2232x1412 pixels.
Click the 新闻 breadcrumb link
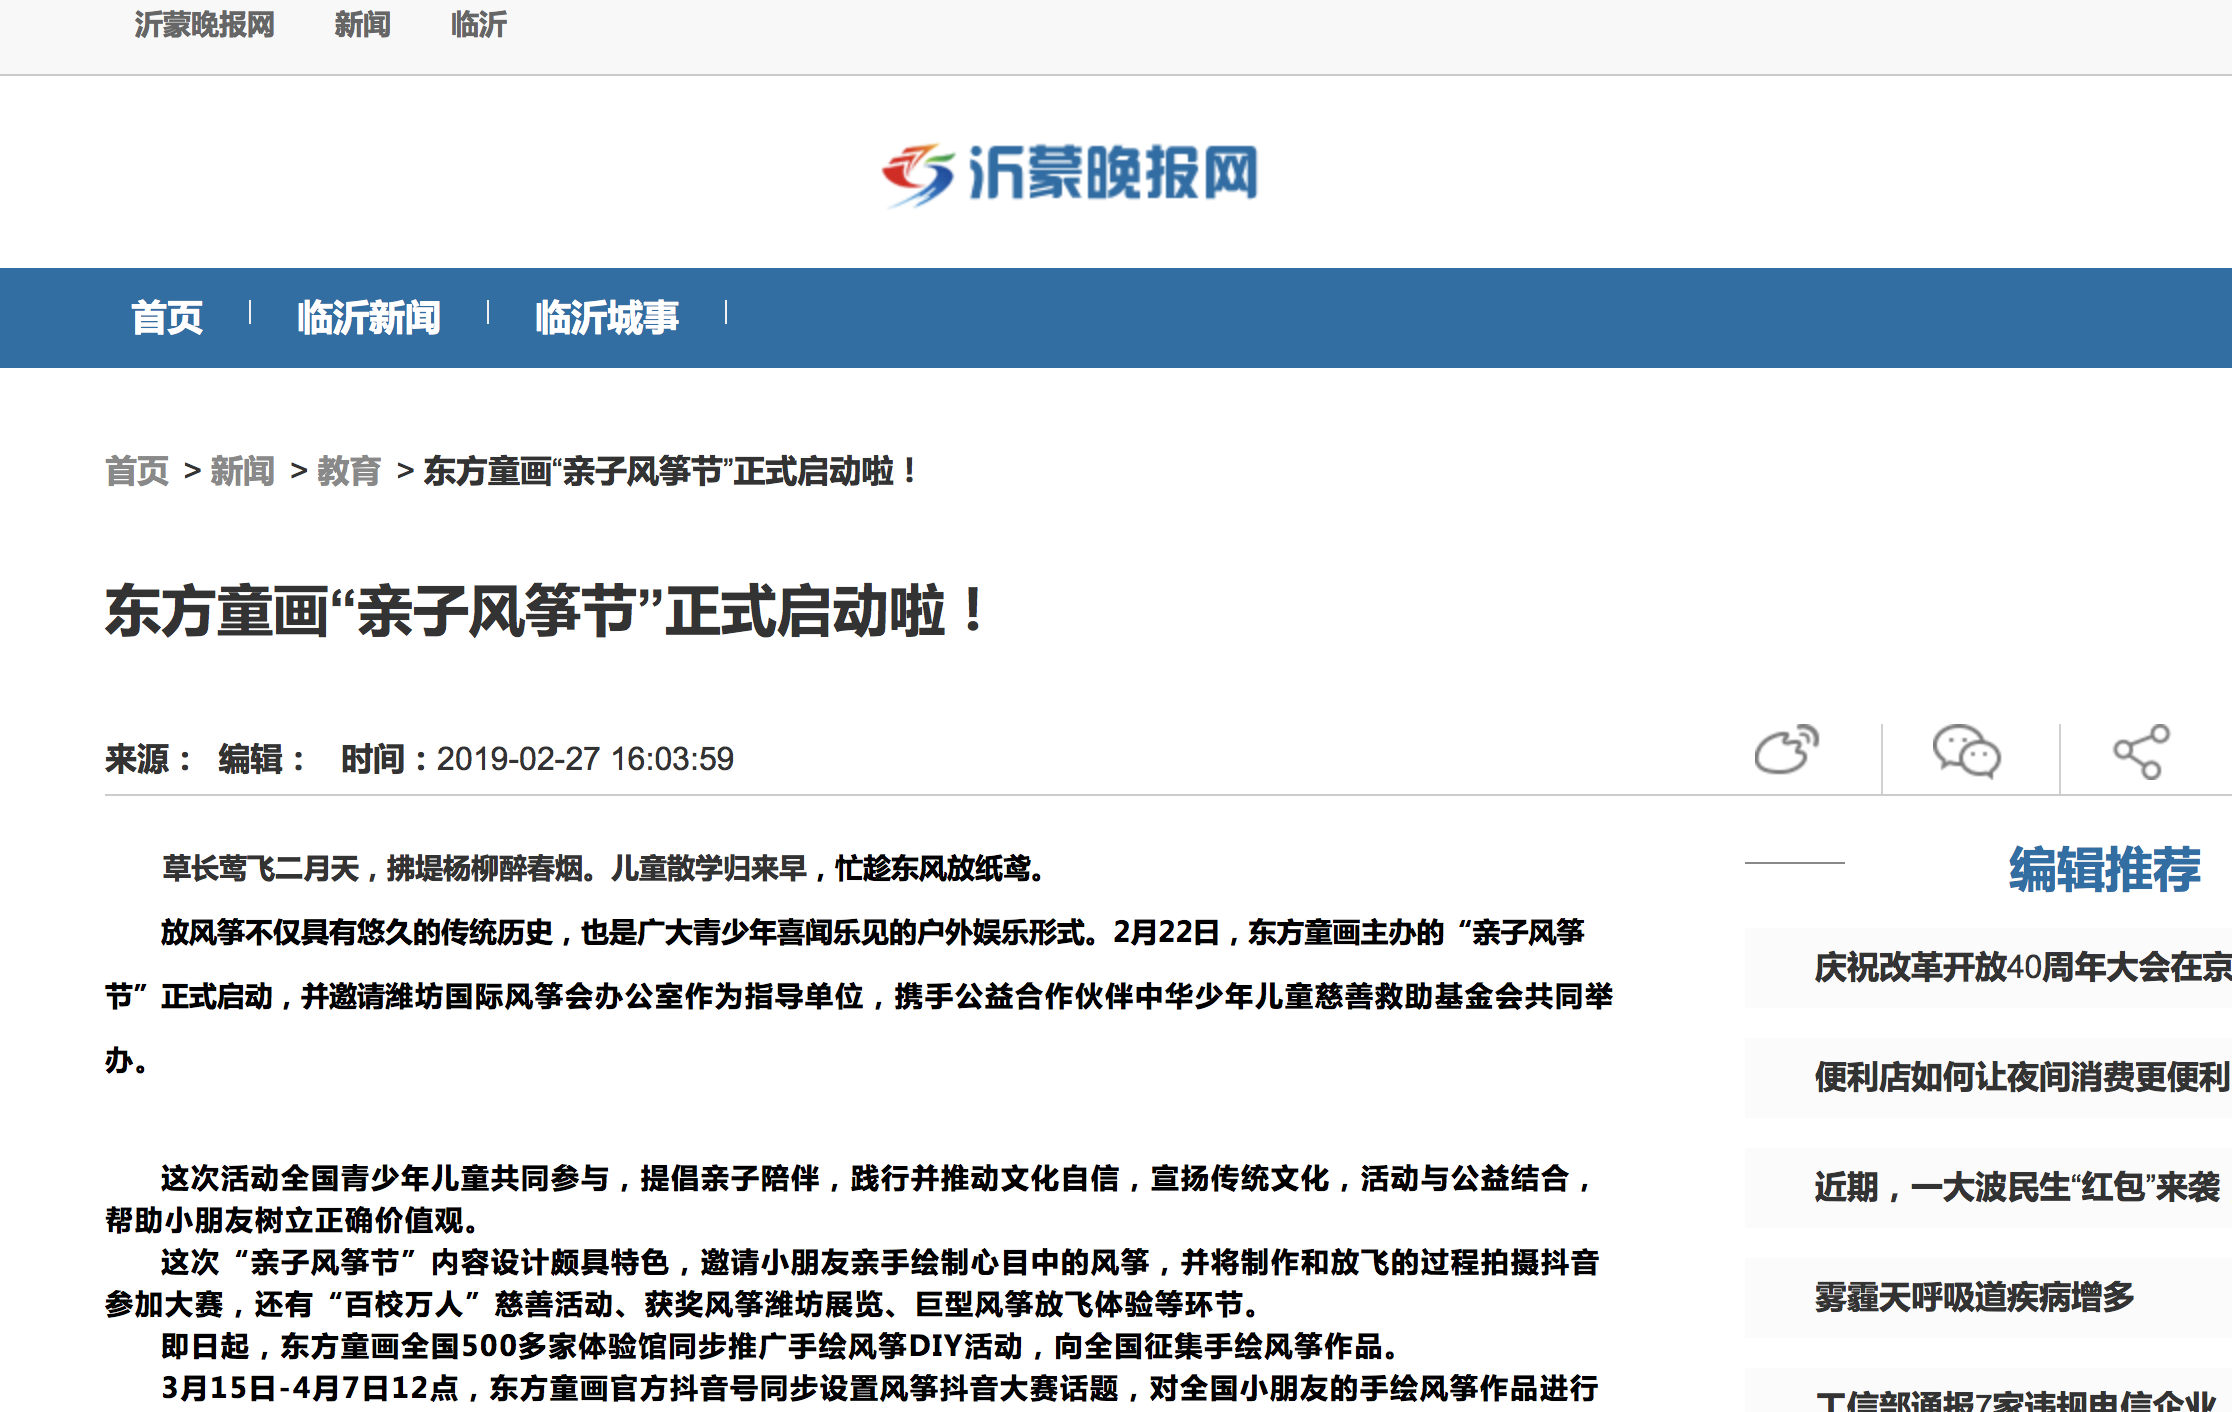[243, 471]
